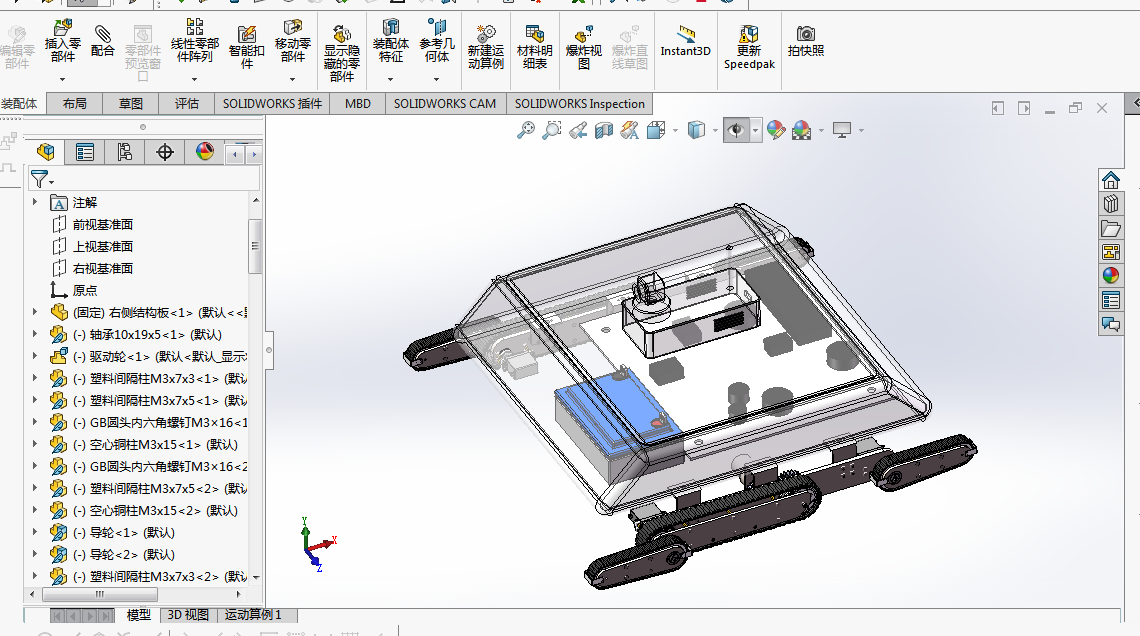Click the feature tree horizontal scrollbar thumb
This screenshot has height=636, width=1140.
(100, 595)
